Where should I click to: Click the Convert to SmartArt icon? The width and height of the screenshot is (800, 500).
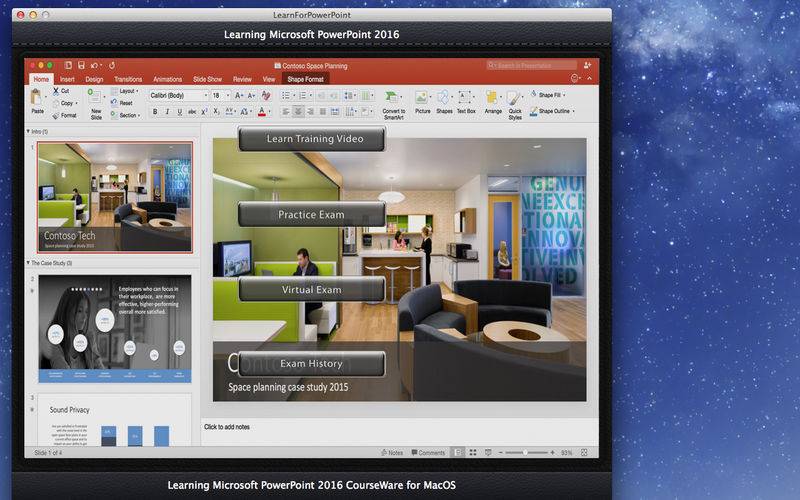pyautogui.click(x=392, y=97)
